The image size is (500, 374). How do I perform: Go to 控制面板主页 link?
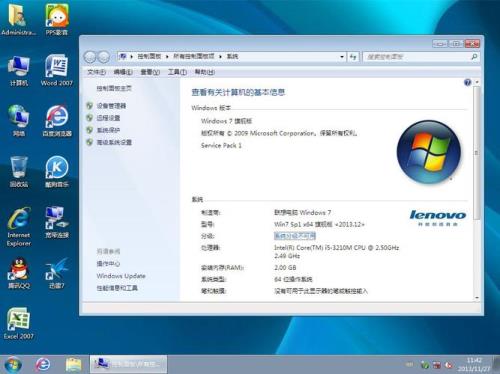[114, 88]
